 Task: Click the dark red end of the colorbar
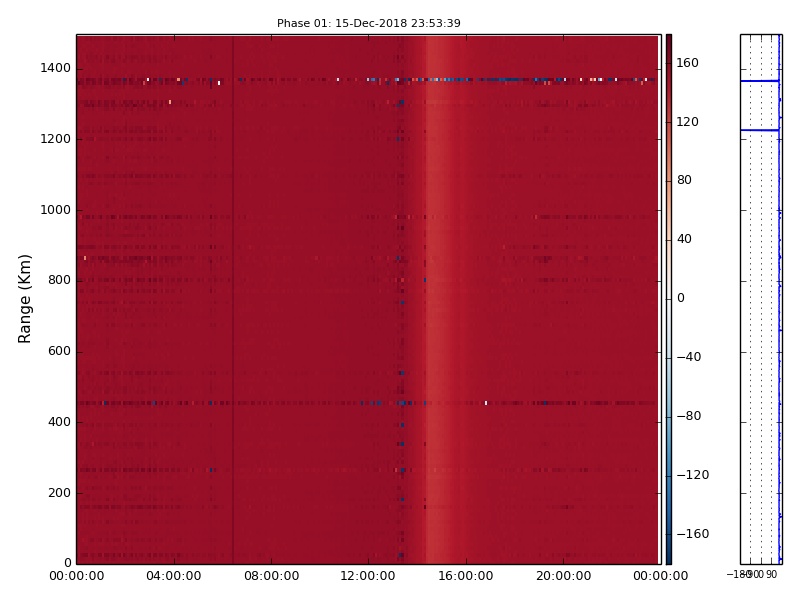tap(668, 41)
